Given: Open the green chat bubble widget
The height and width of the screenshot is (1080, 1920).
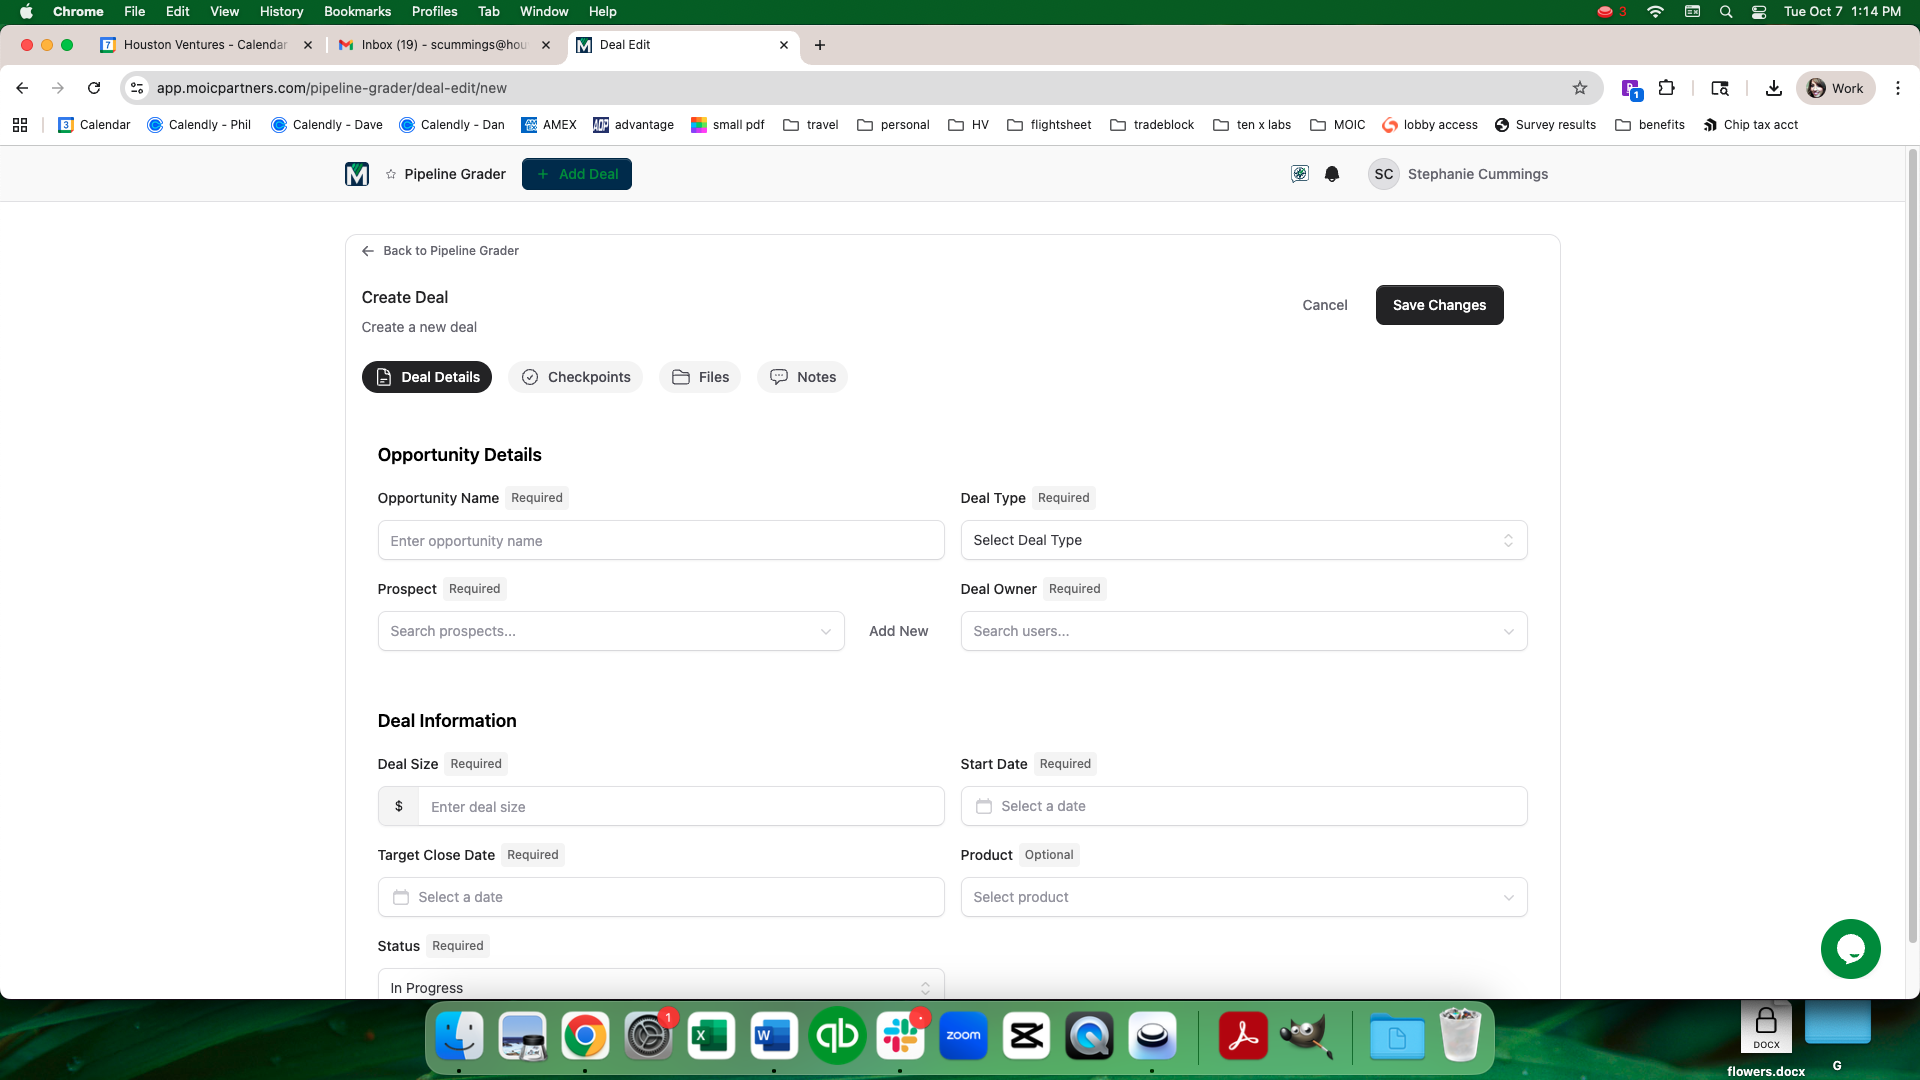Looking at the screenshot, I should [1850, 949].
